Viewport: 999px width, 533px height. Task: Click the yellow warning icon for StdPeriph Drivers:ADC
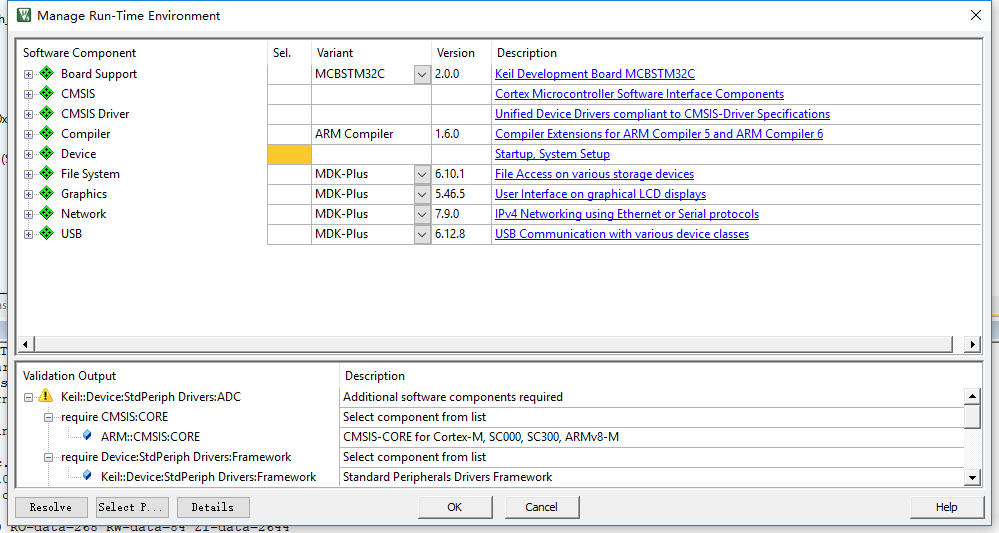pyautogui.click(x=45, y=396)
